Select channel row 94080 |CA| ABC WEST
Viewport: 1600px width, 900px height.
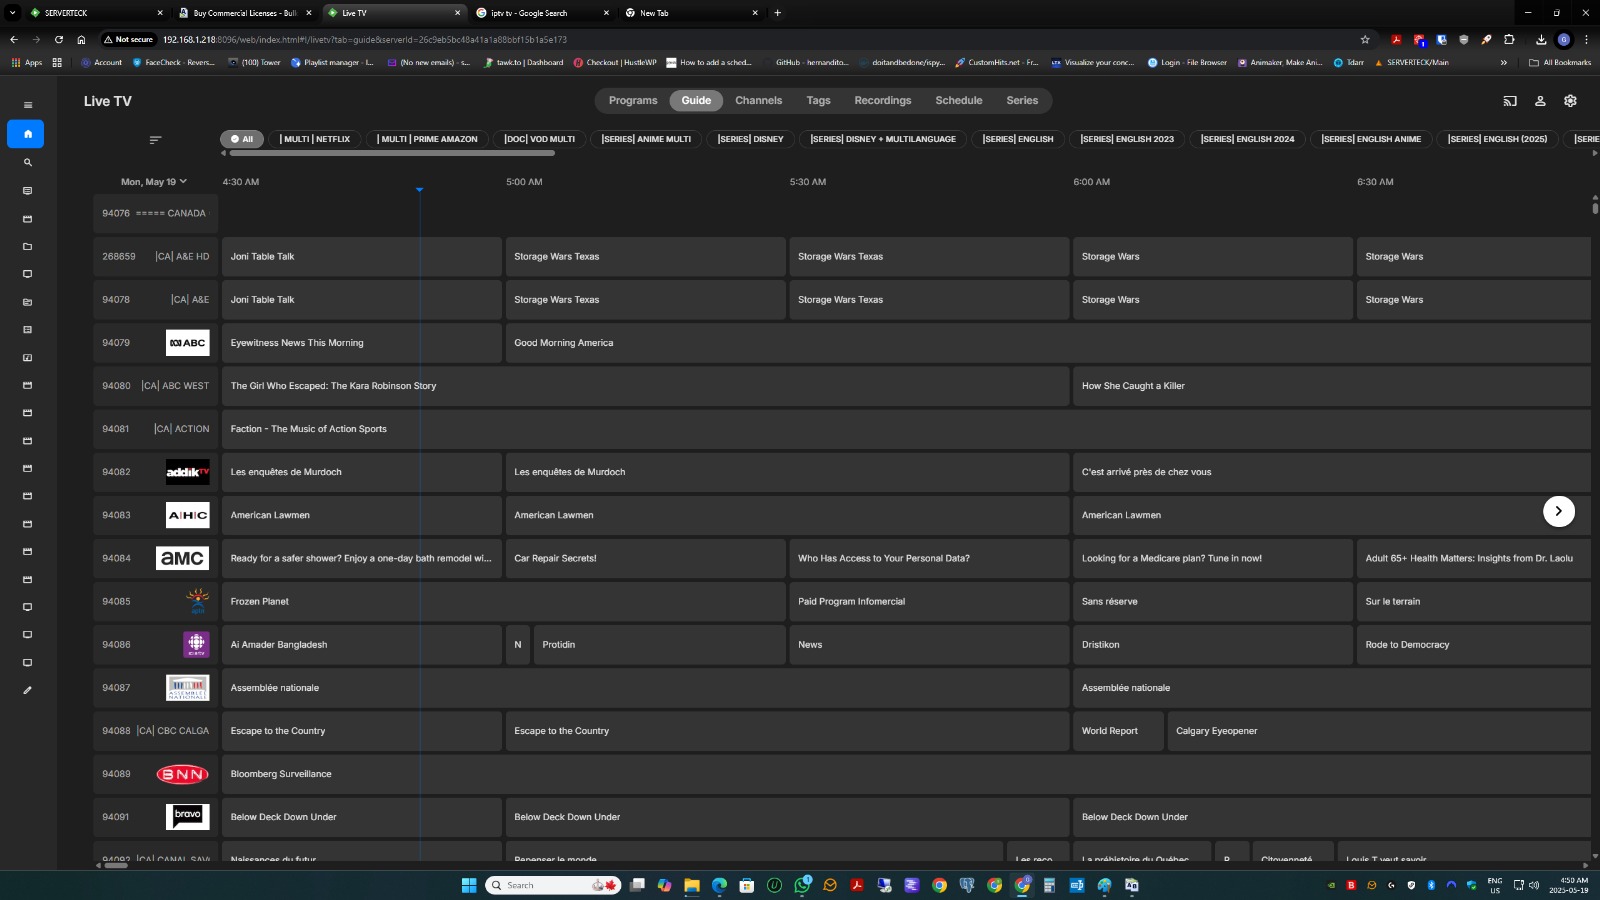[x=156, y=386]
